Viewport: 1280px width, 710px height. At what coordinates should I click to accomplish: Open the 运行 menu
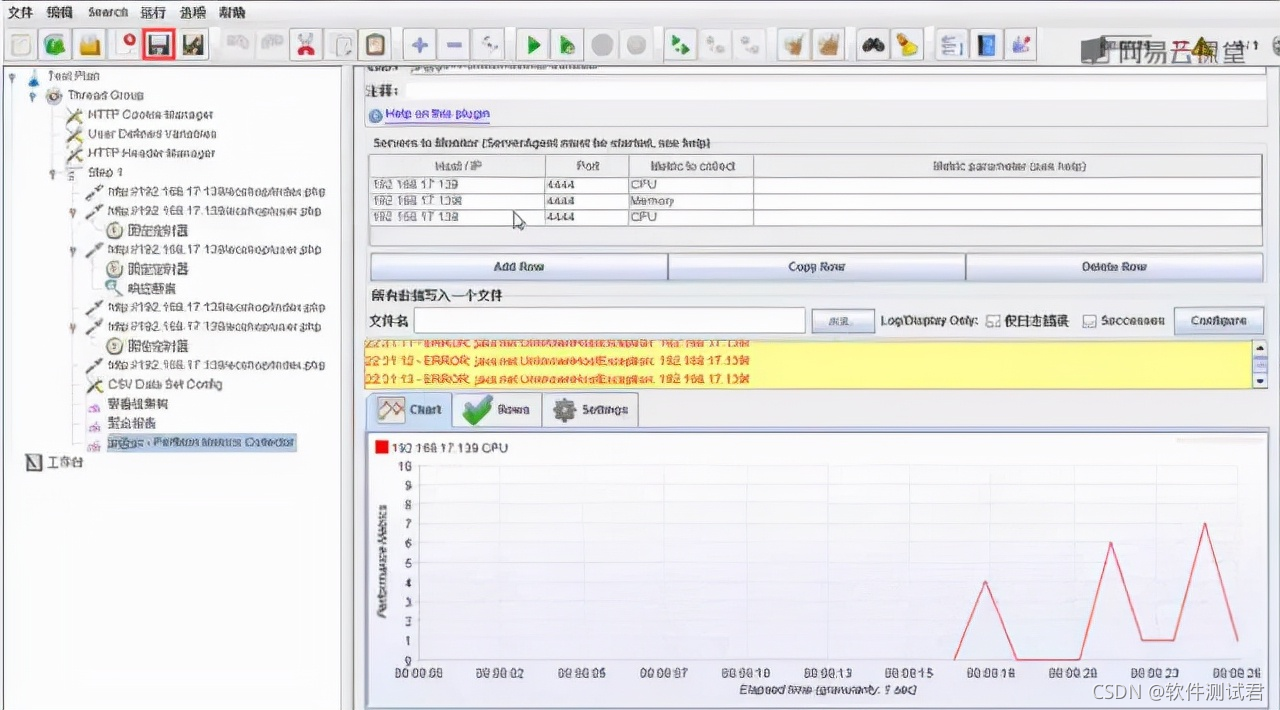[x=153, y=12]
